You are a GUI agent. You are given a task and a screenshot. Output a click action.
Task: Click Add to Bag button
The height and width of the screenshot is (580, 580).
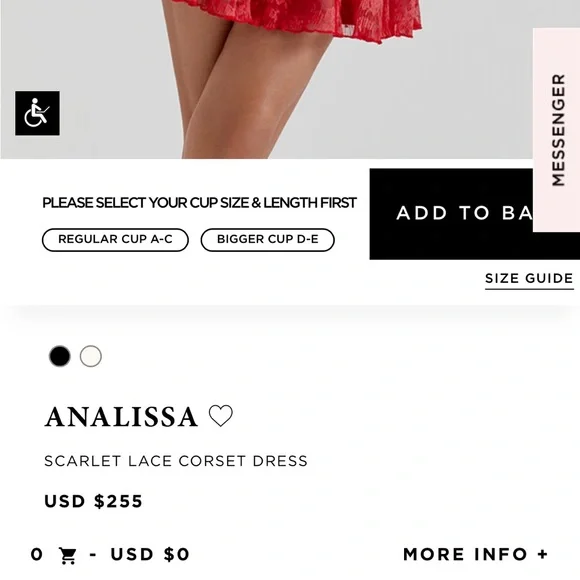coord(451,214)
